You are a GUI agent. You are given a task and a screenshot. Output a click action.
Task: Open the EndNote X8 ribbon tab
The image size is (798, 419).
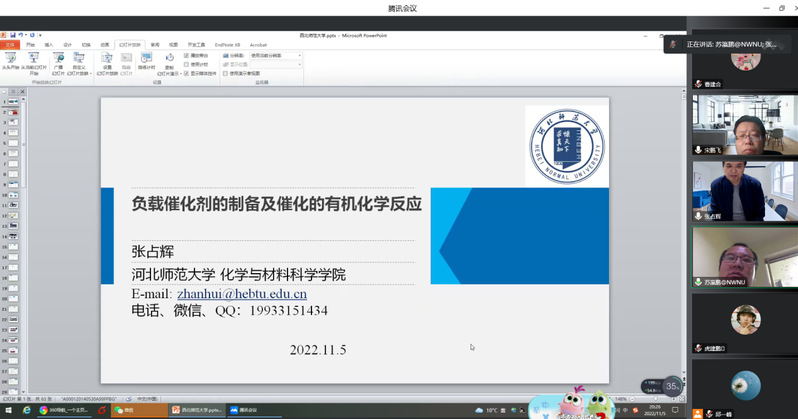(x=230, y=45)
